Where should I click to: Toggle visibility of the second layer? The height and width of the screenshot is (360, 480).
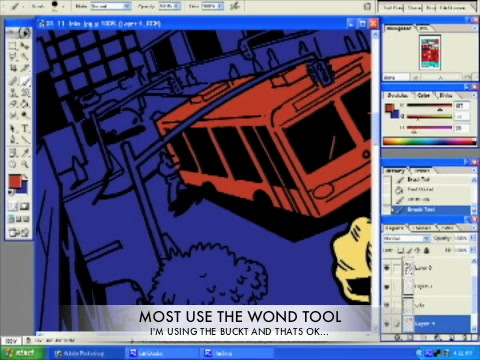(x=387, y=286)
